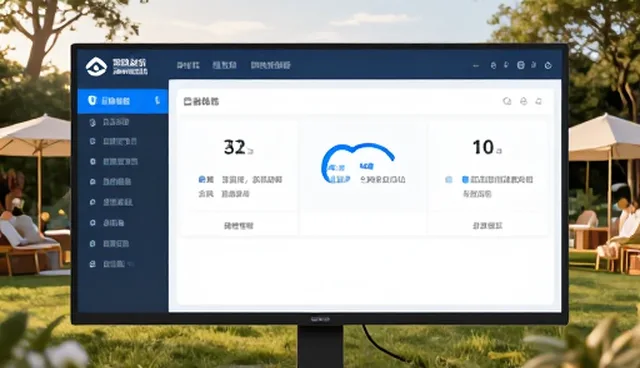Open the footer link of the "32" card
This screenshot has width=640, height=368.
click(x=239, y=226)
